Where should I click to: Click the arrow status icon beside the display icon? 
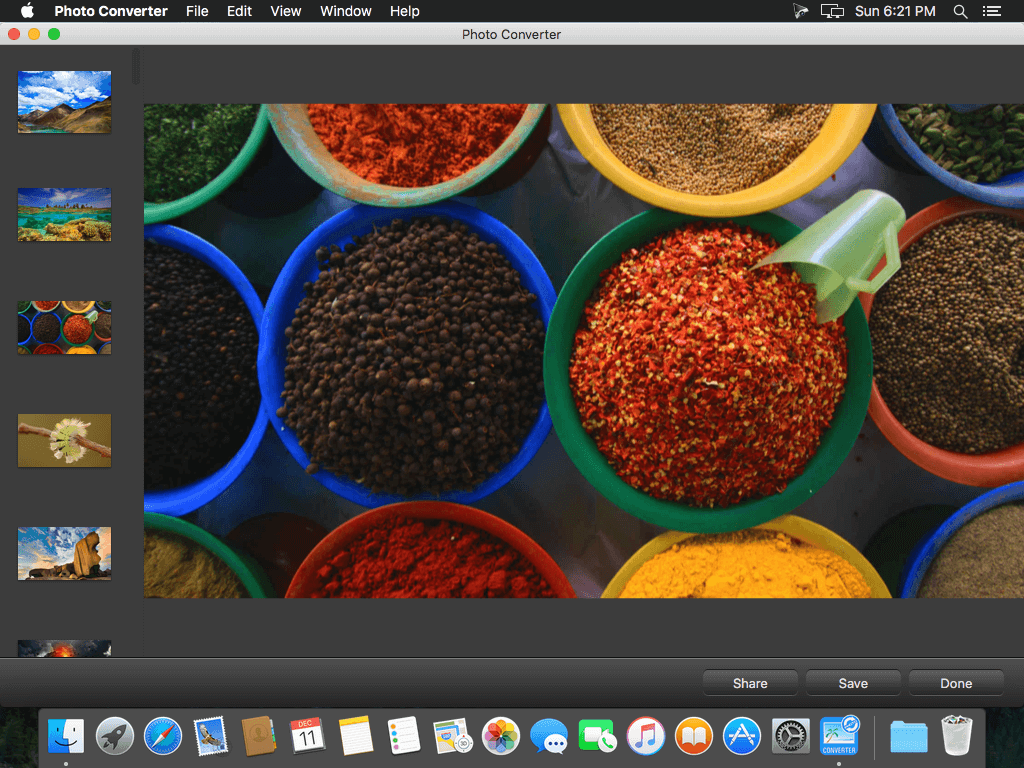[801, 11]
